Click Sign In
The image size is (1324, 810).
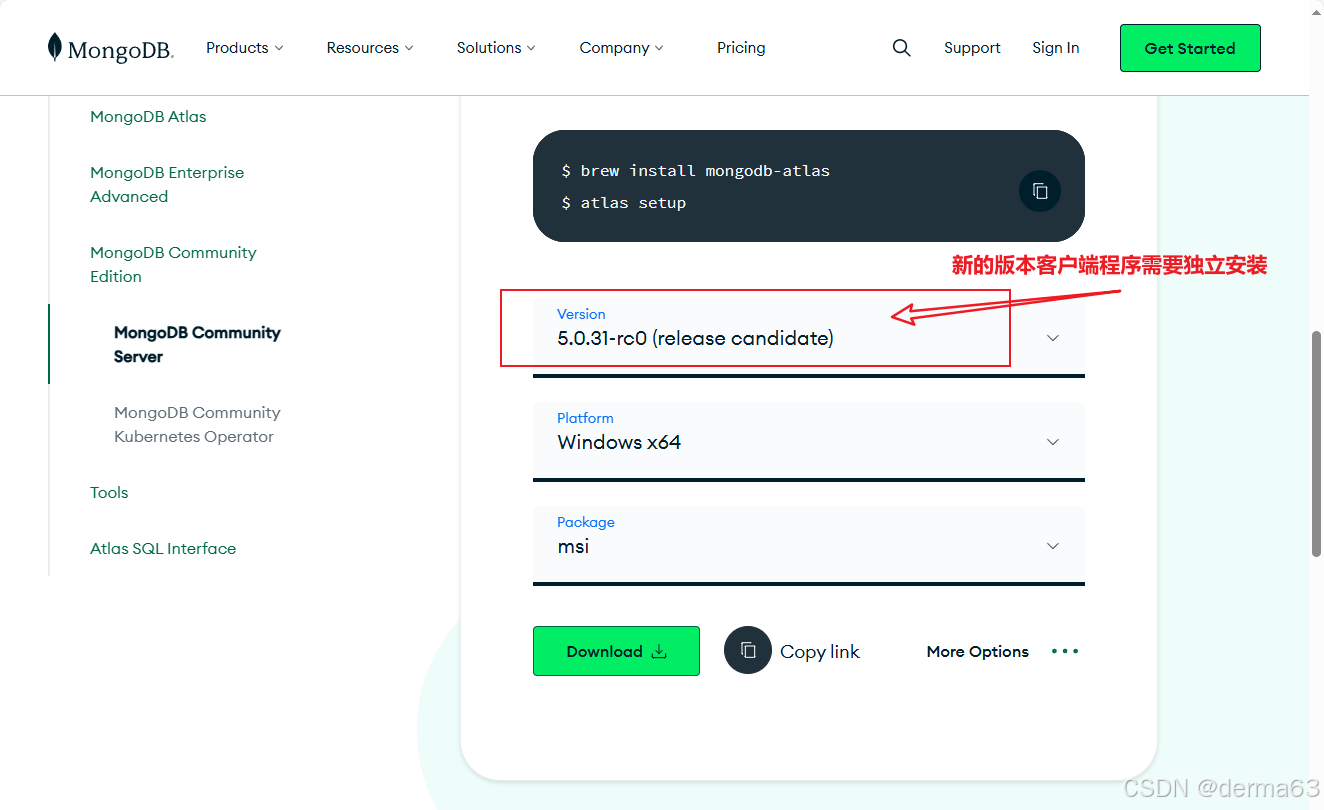pyautogui.click(x=1056, y=48)
